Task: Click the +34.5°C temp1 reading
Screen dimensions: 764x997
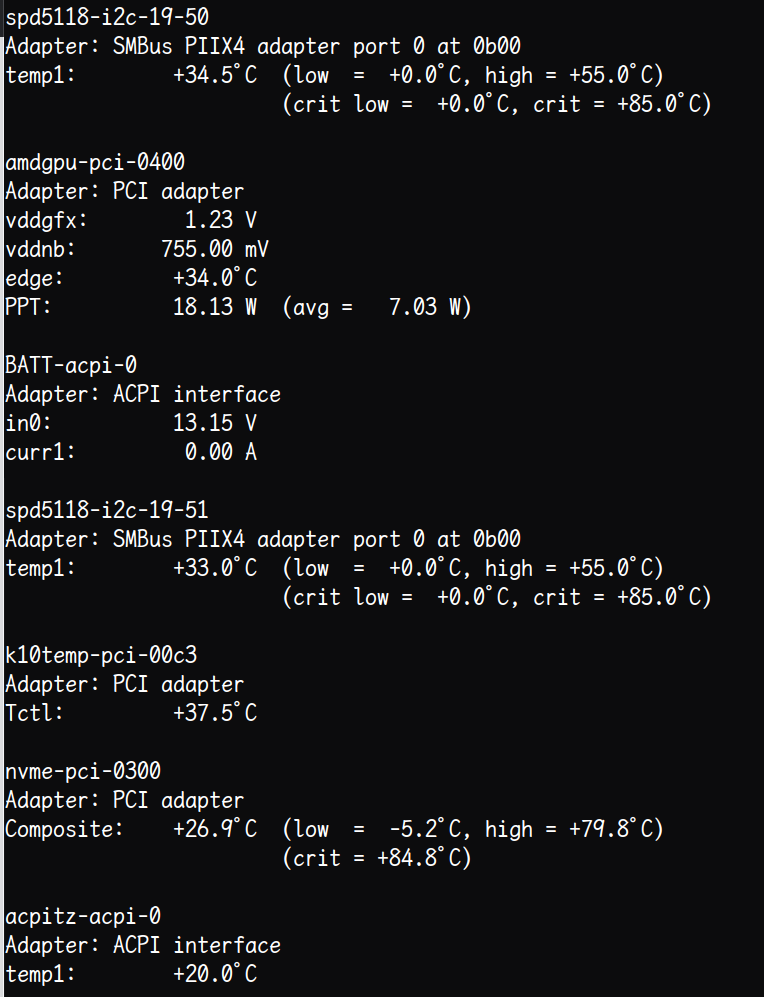Action: [x=215, y=75]
